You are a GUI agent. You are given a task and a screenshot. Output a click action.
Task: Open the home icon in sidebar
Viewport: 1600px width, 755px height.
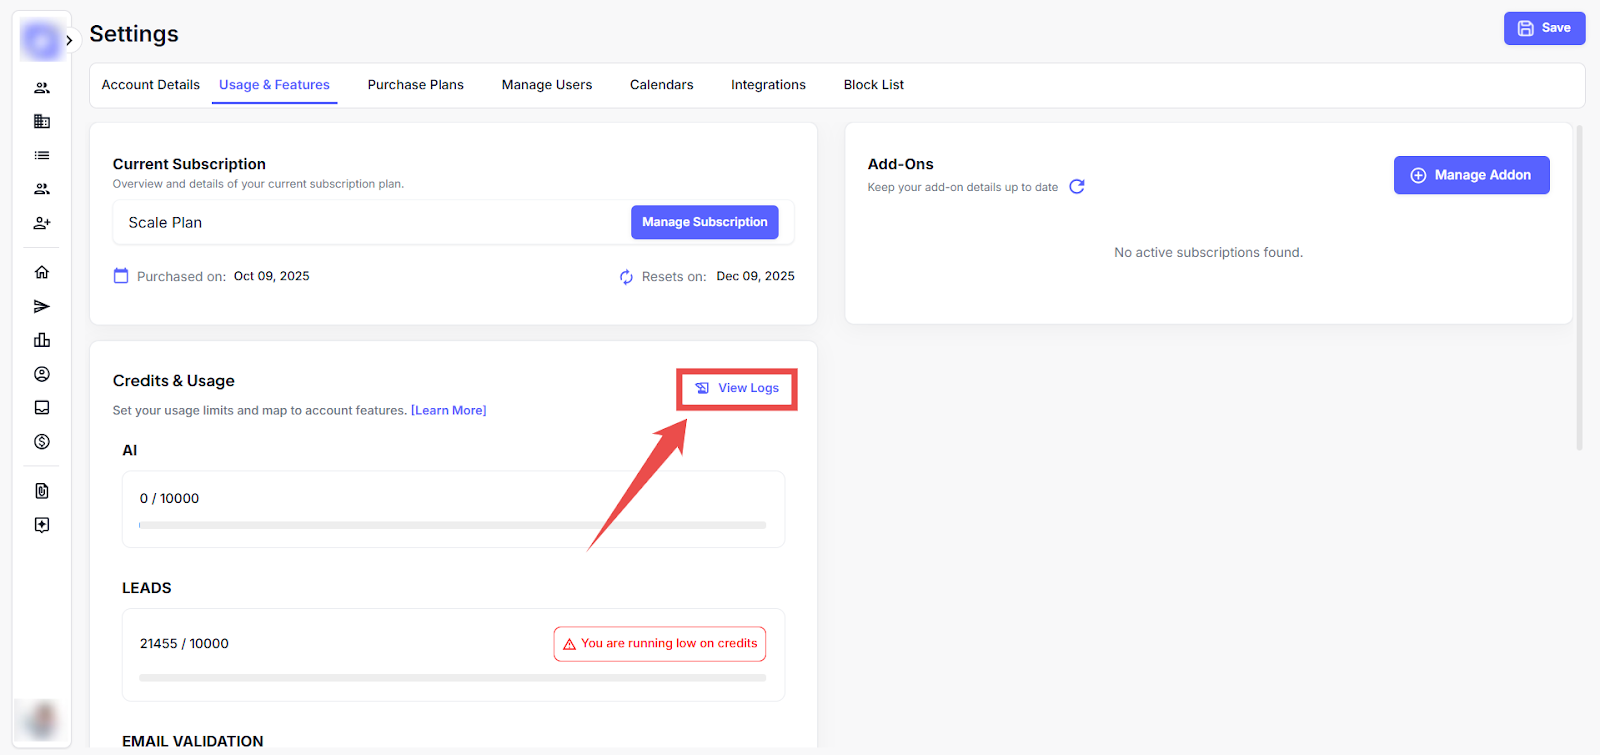point(42,272)
